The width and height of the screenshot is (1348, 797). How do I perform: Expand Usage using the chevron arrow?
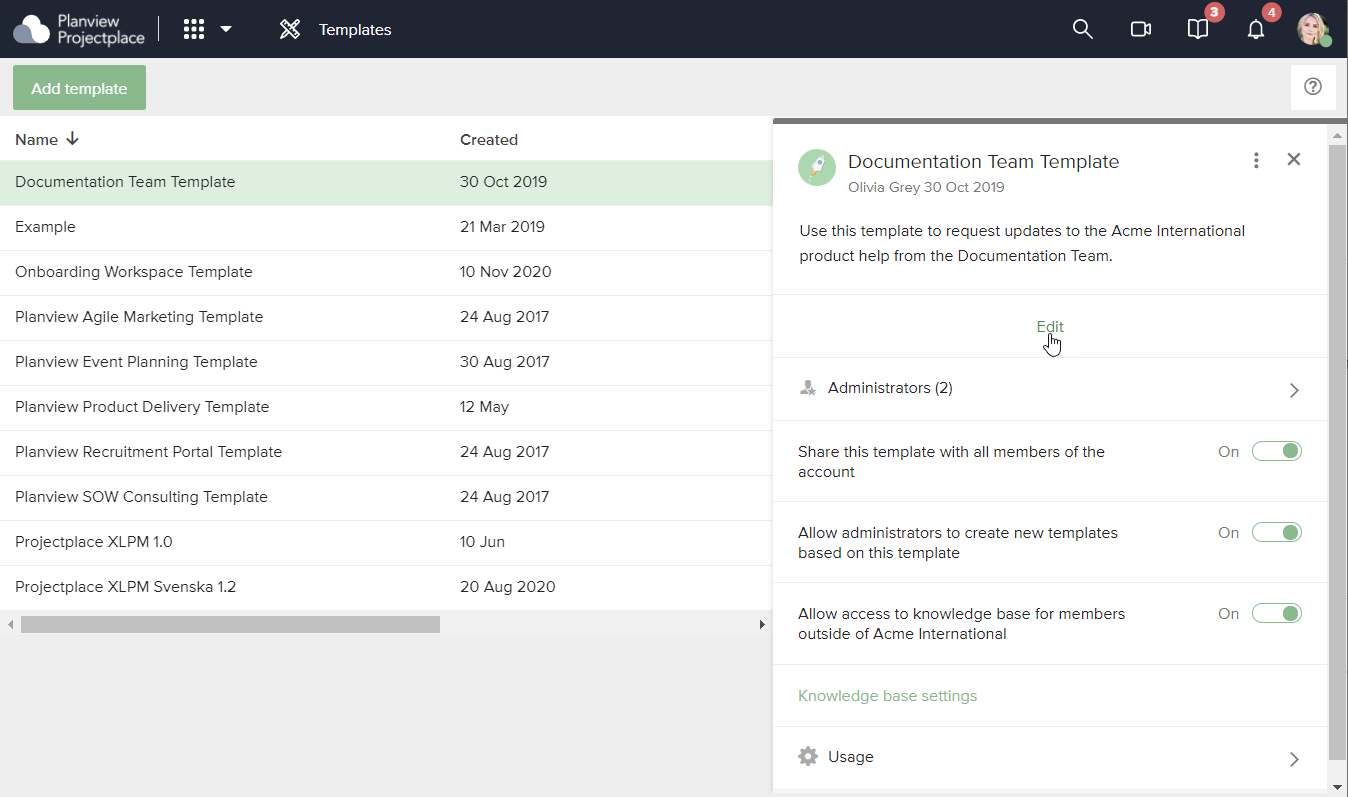pyautogui.click(x=1294, y=759)
